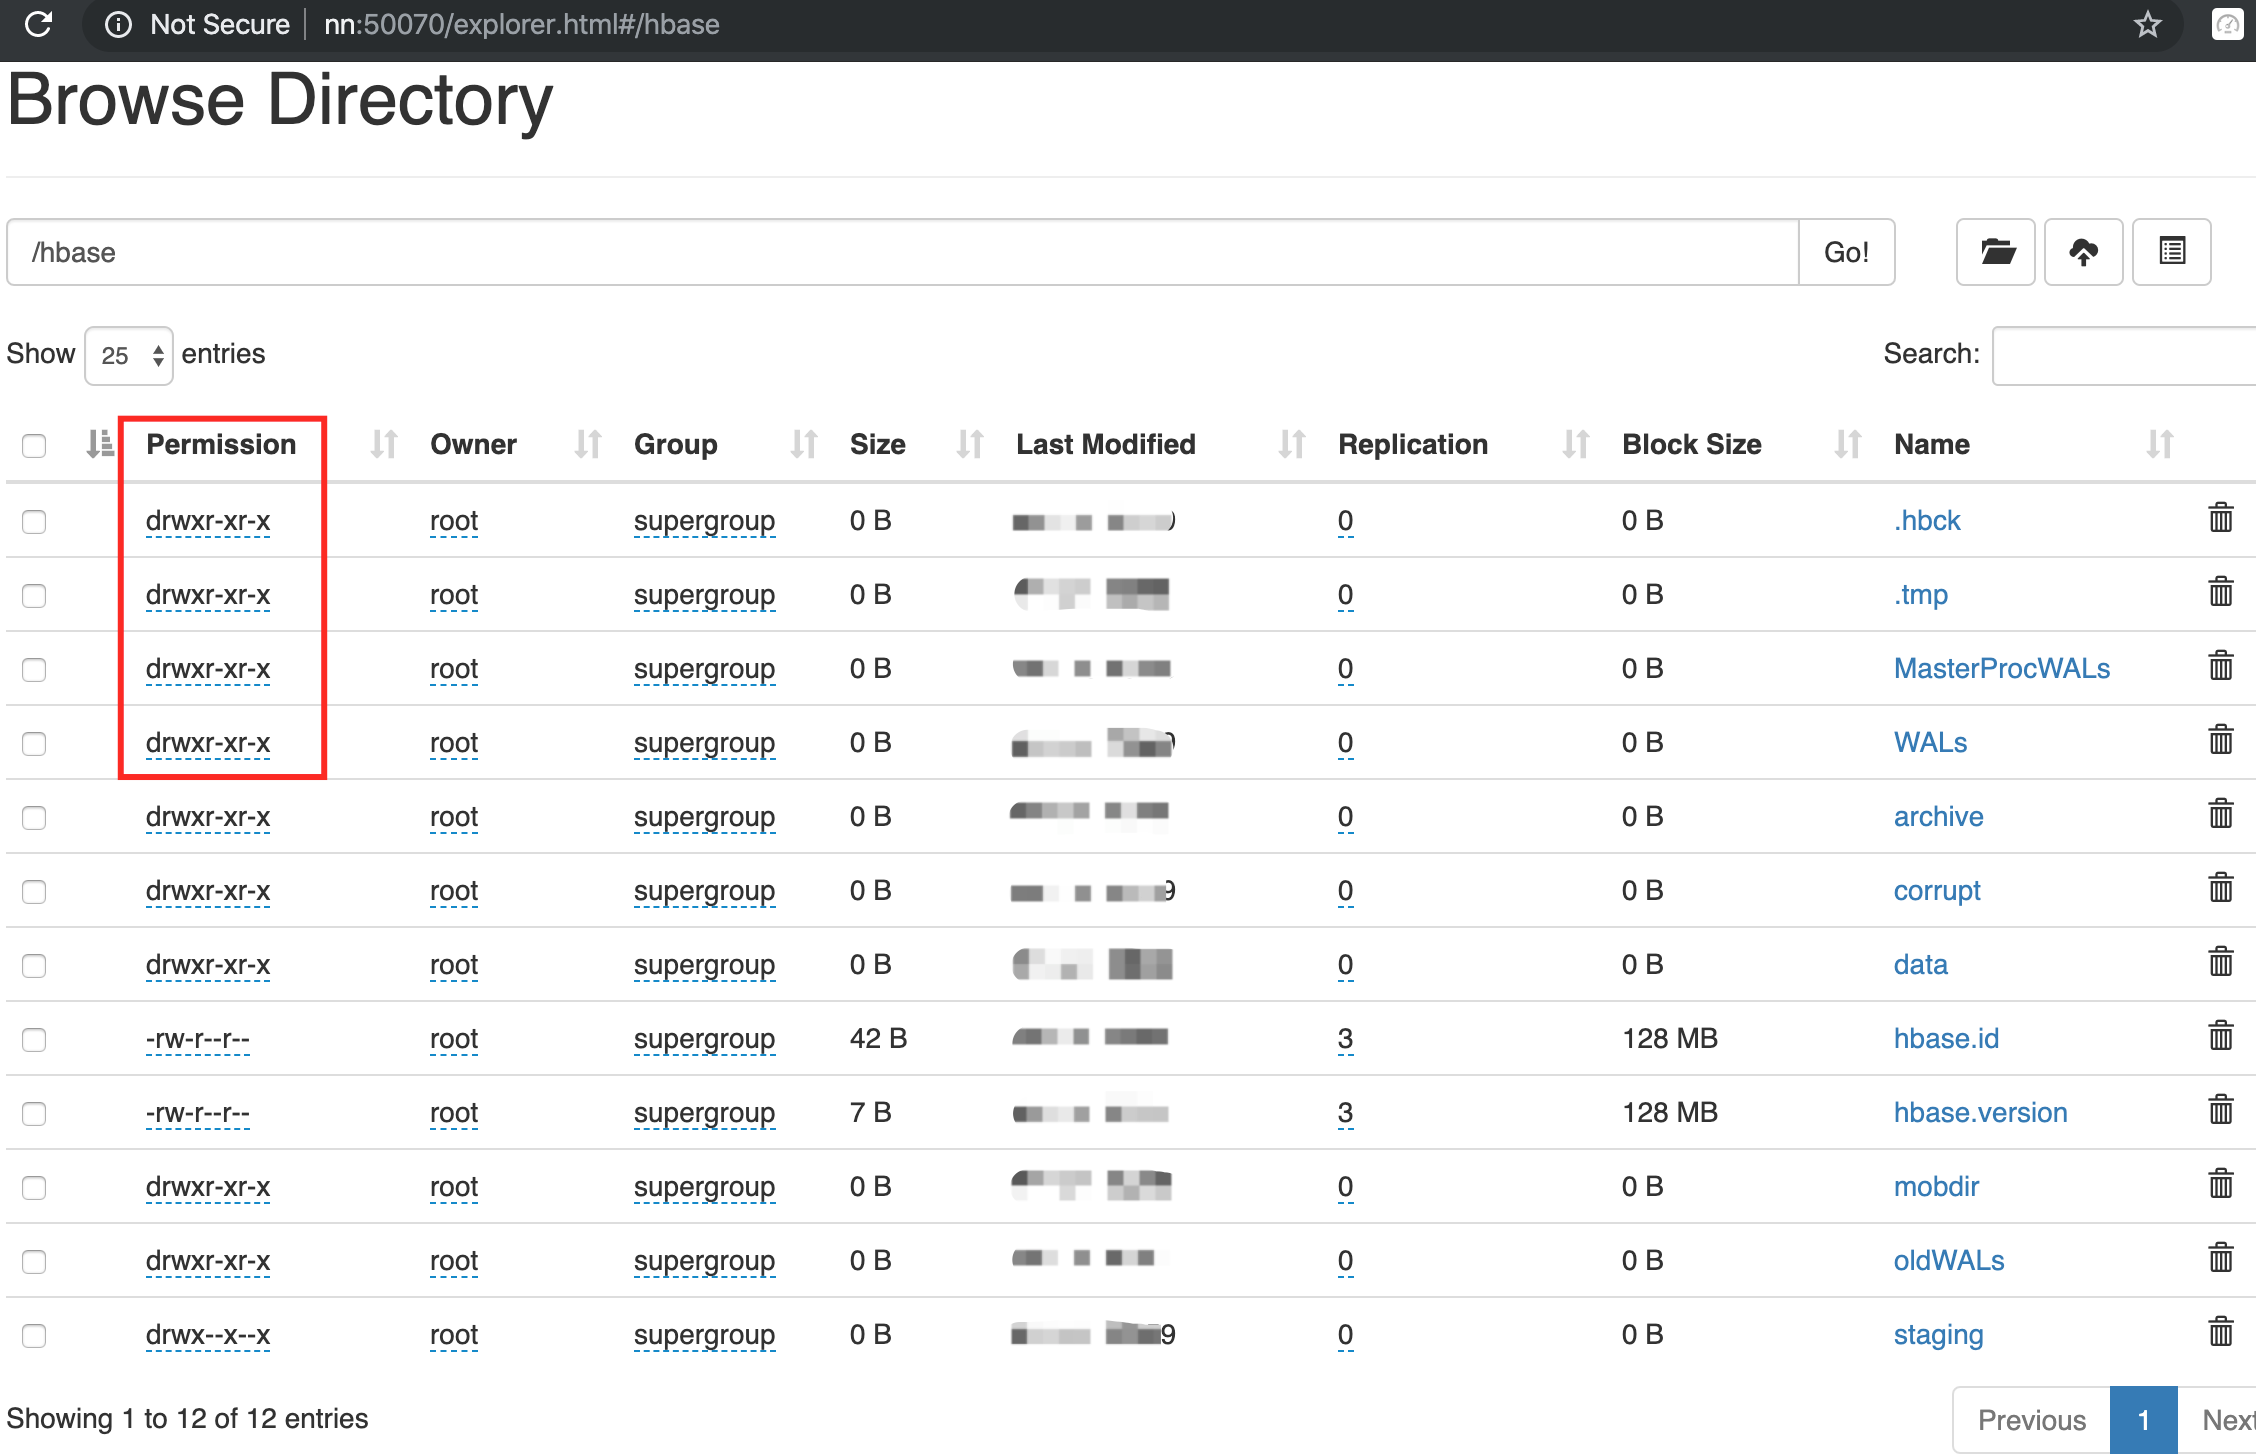Open the WALs directory link
This screenshot has width=2256, height=1456.
[1930, 742]
